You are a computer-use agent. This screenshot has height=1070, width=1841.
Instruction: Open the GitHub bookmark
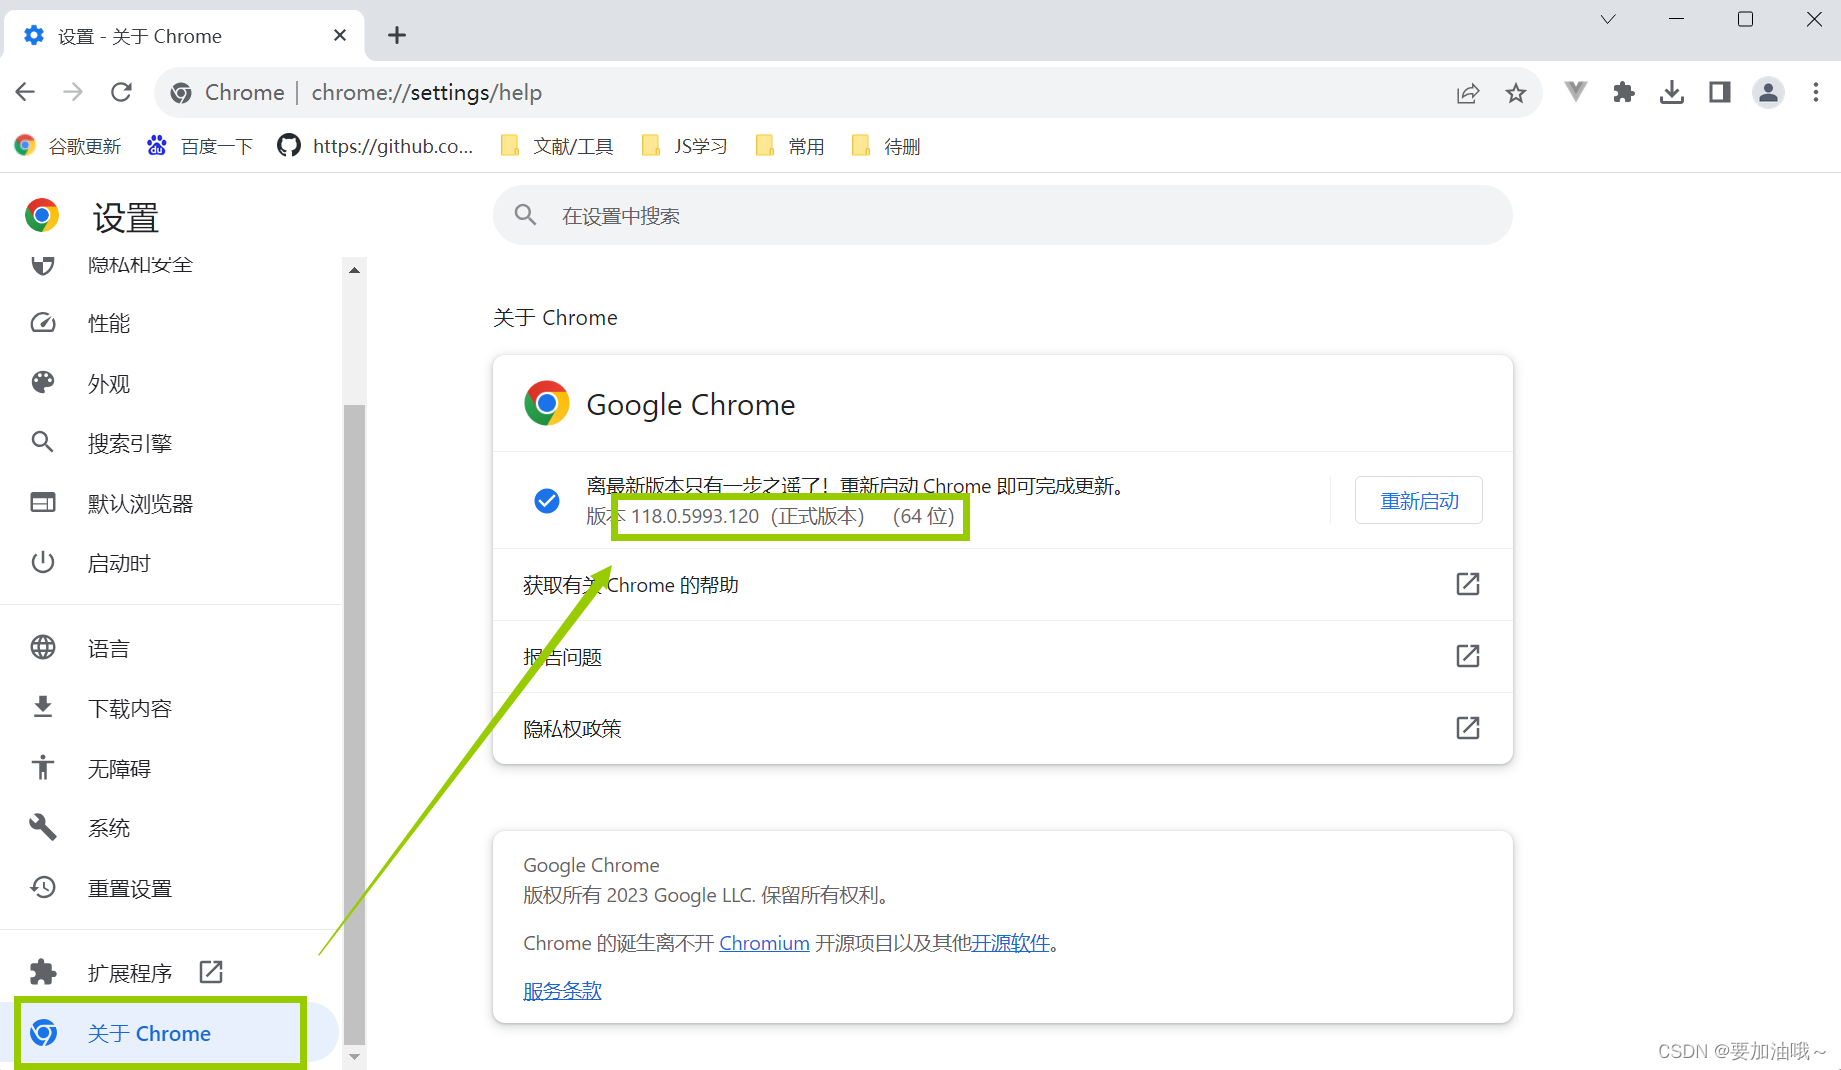pyautogui.click(x=375, y=146)
